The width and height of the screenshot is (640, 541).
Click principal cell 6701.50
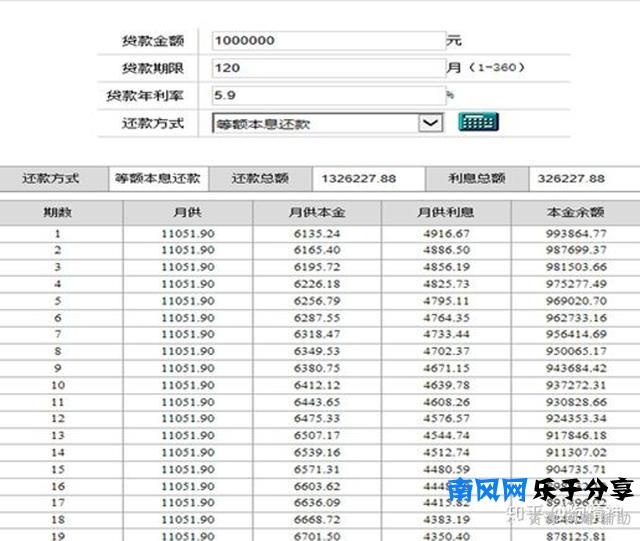pyautogui.click(x=317, y=536)
